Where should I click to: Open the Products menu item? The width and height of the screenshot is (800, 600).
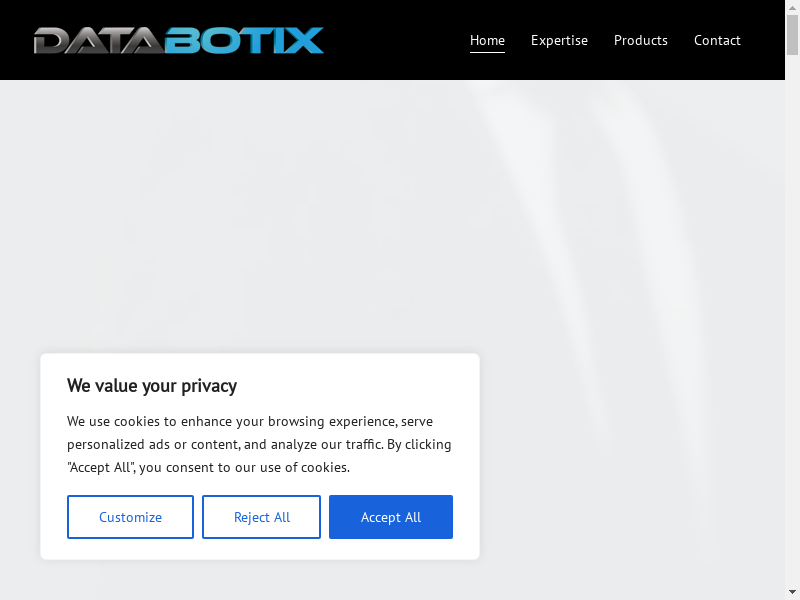(x=640, y=40)
